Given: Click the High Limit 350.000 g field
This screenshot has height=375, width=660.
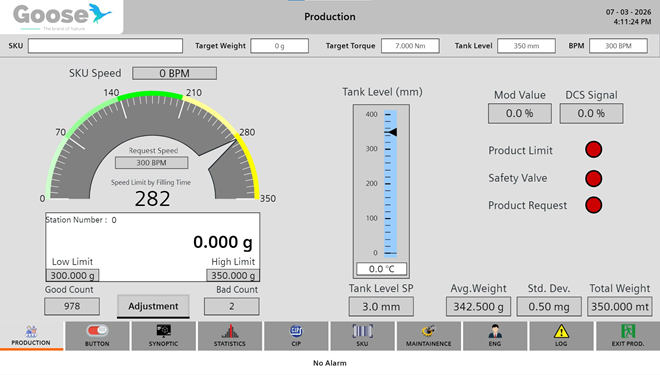Looking at the screenshot, I should [233, 276].
